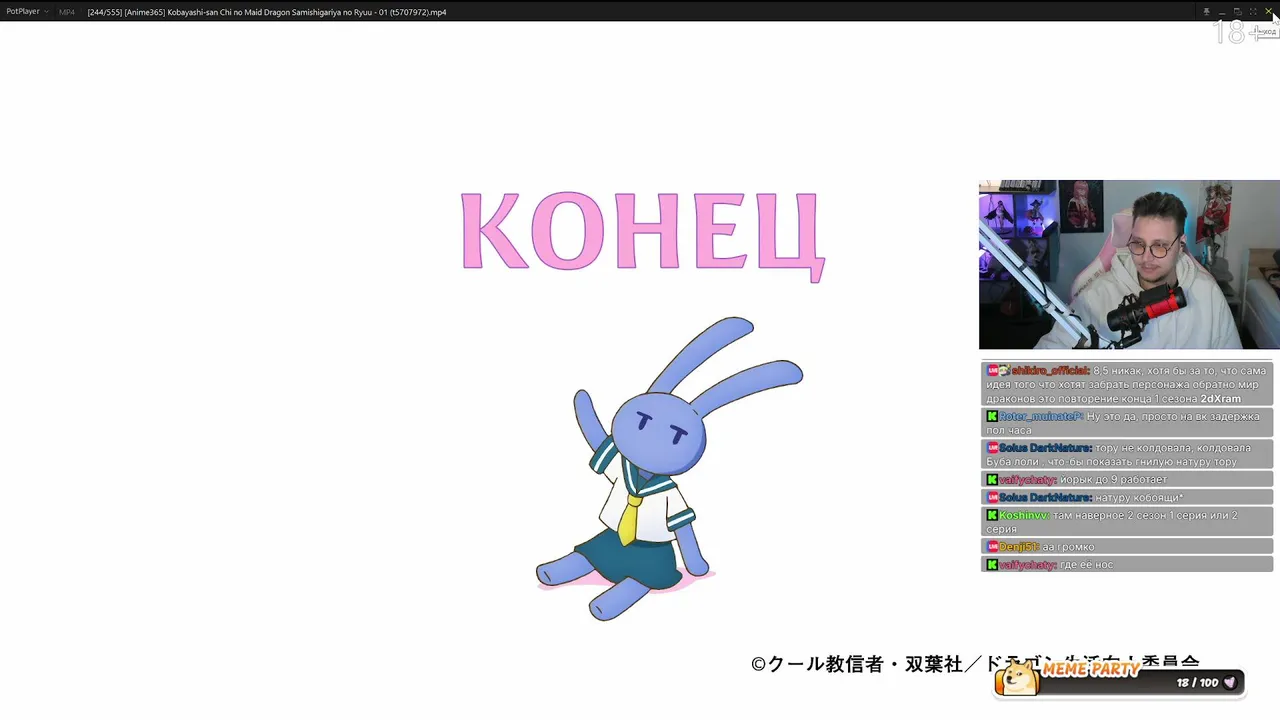
Task: Click the MP4 format label in title bar
Action: point(66,12)
